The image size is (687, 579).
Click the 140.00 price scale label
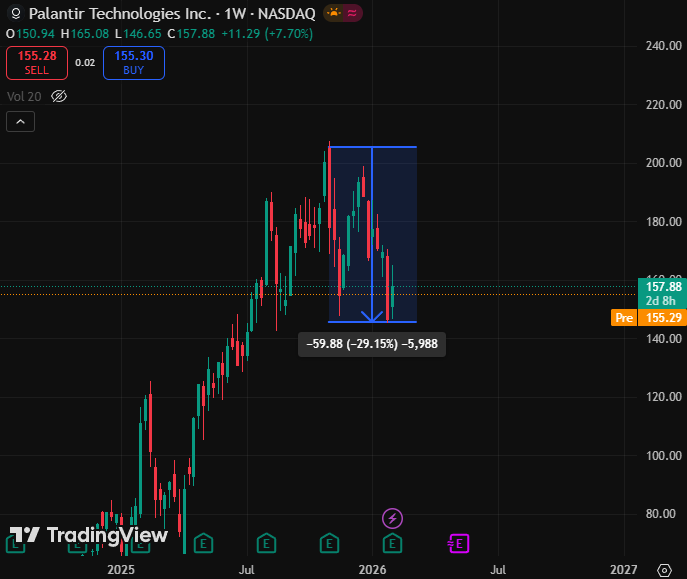pyautogui.click(x=663, y=339)
